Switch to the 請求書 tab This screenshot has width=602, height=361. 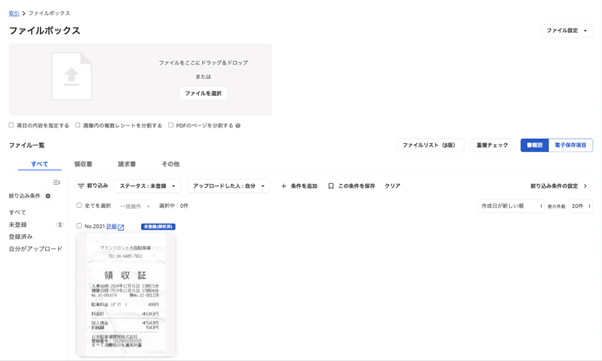pos(127,164)
